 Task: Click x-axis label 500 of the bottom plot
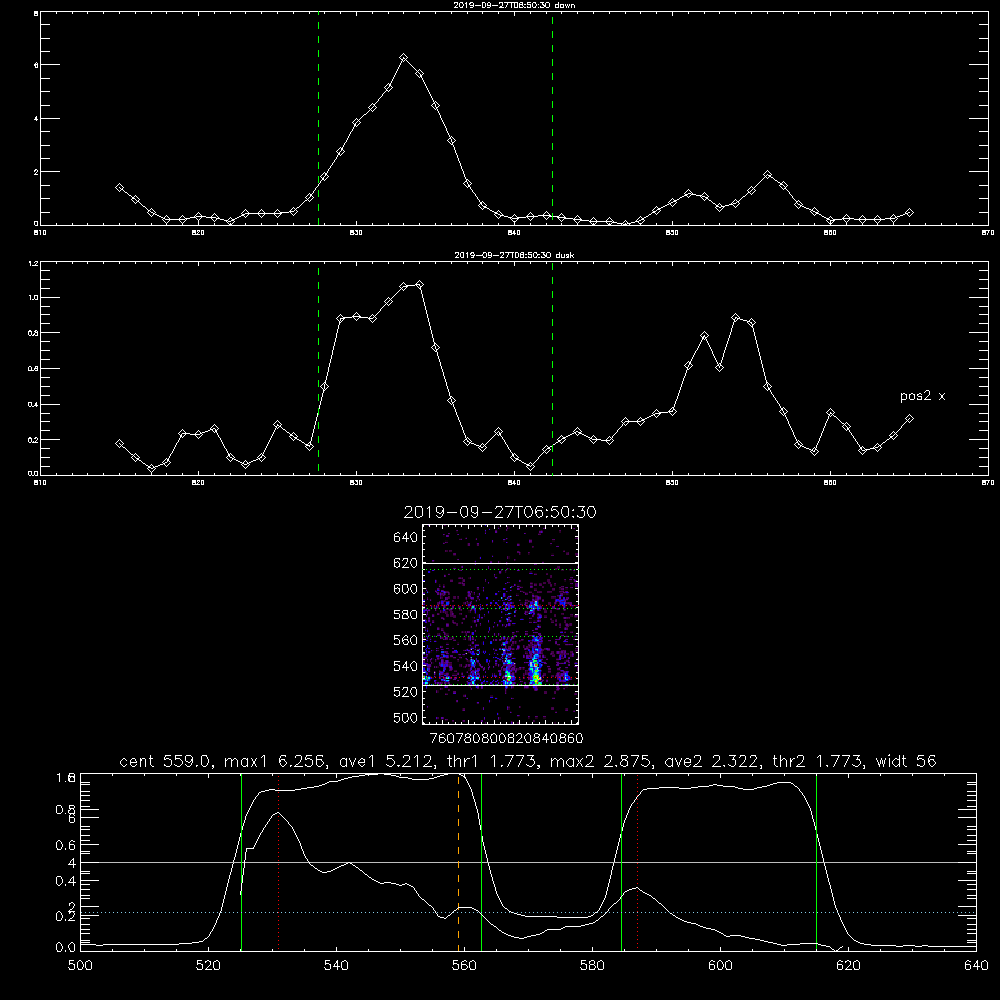pyautogui.click(x=80, y=965)
